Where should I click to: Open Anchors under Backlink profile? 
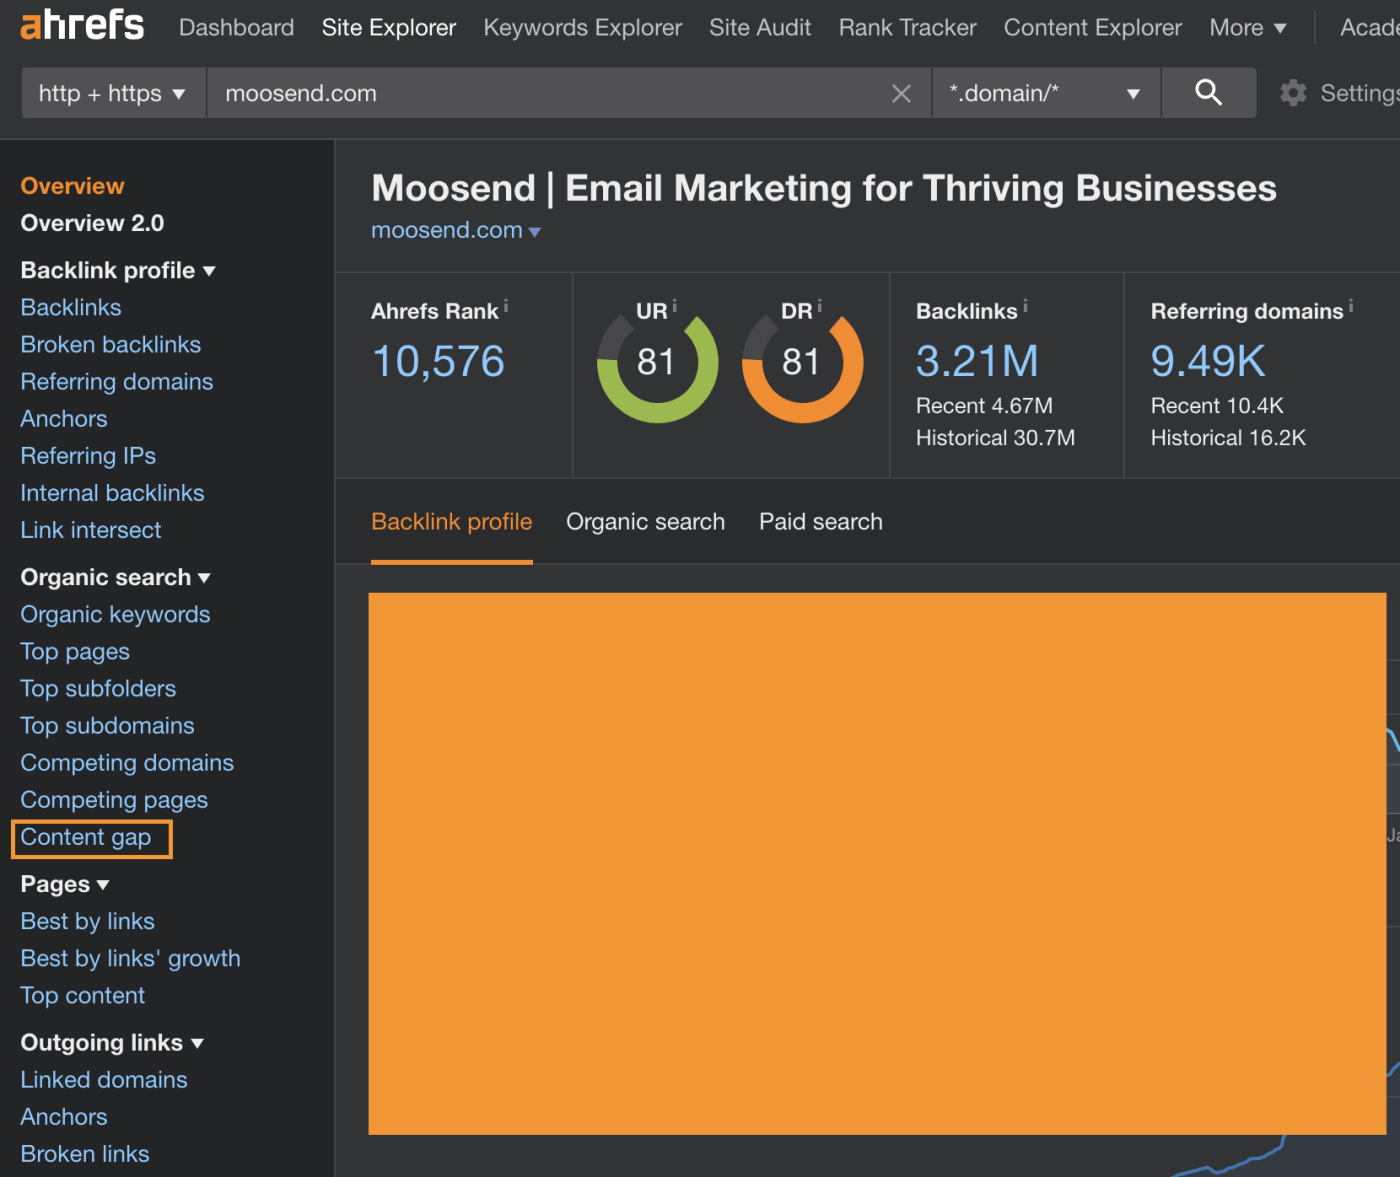(64, 418)
